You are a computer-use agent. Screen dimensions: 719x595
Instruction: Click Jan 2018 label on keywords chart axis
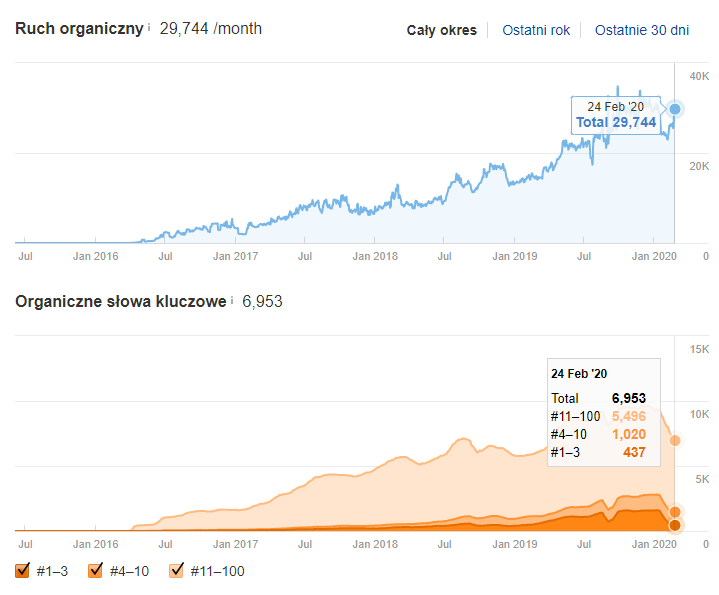click(375, 544)
